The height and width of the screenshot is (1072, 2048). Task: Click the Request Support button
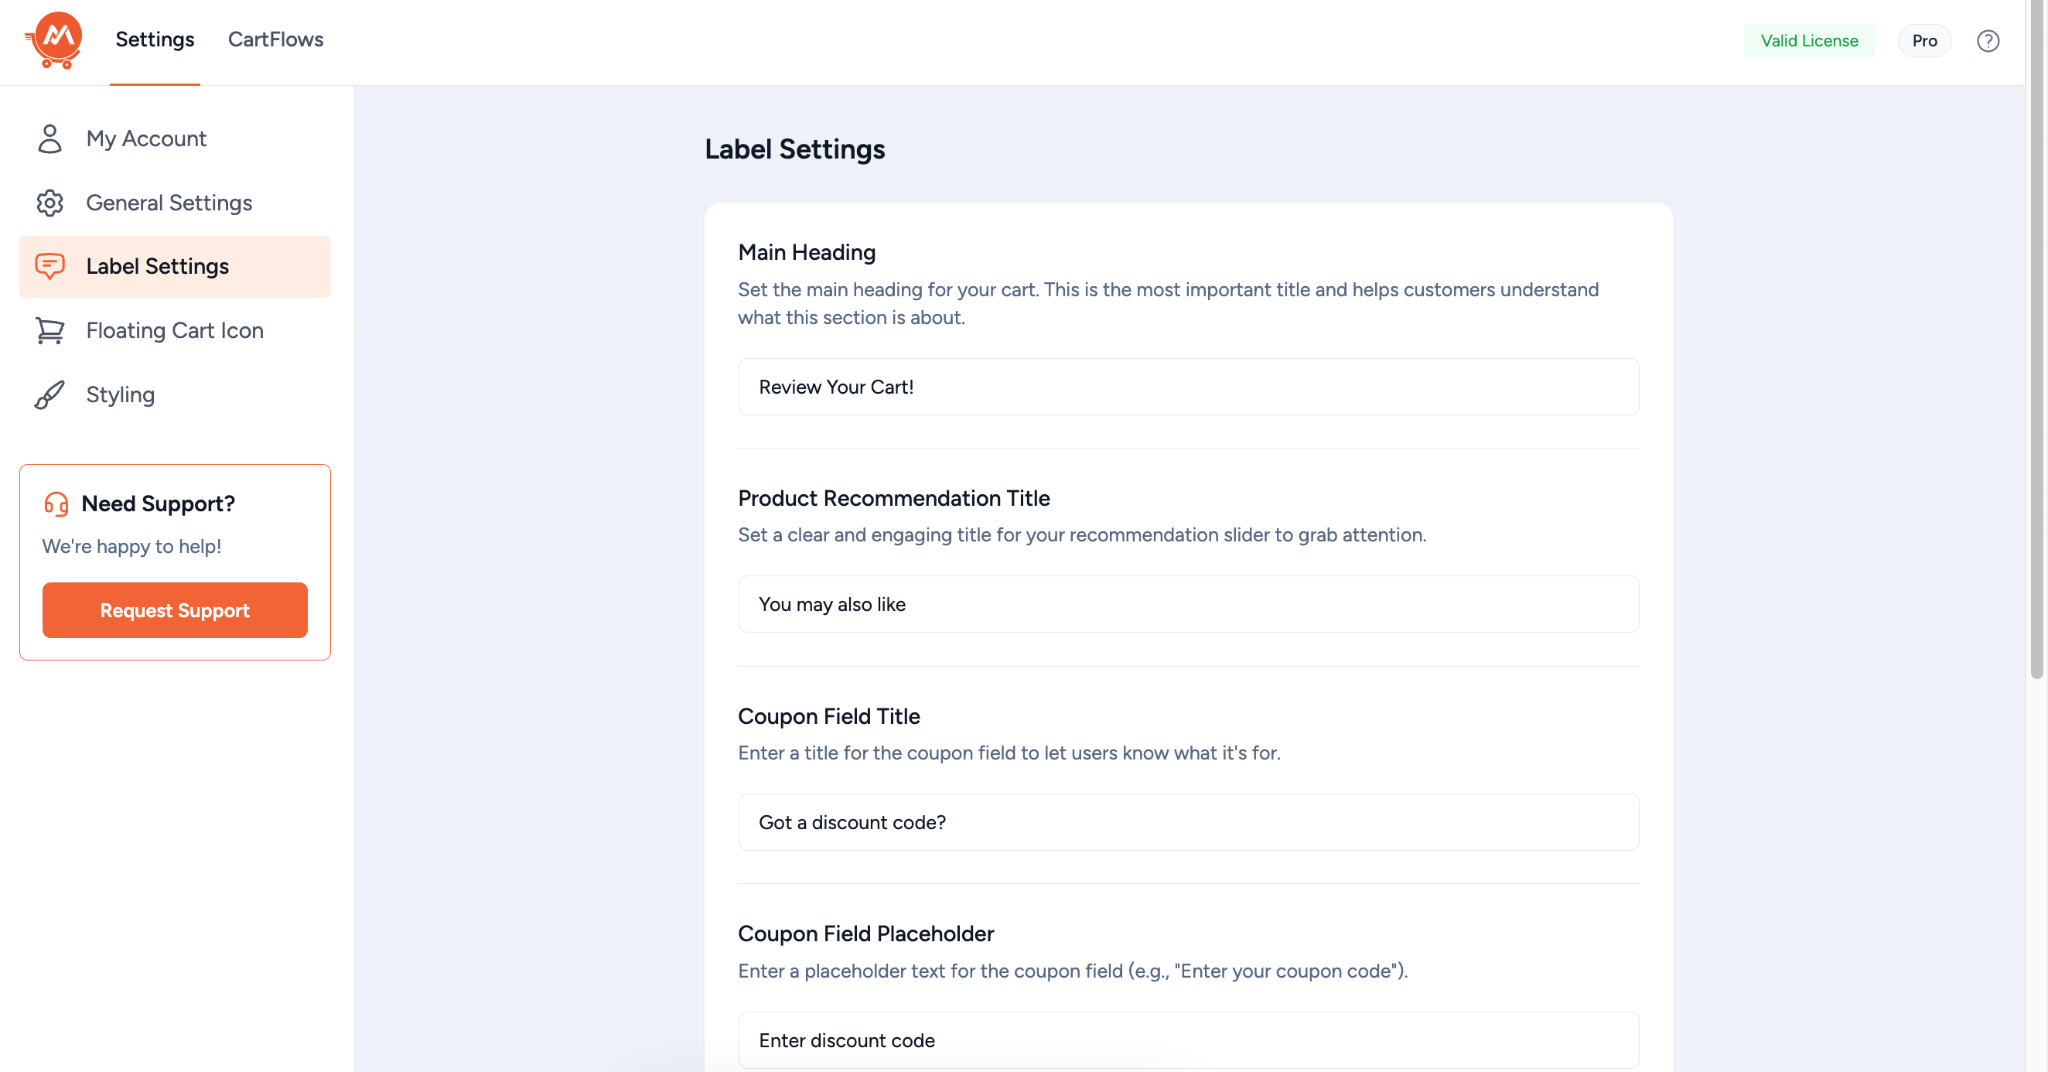coord(175,610)
